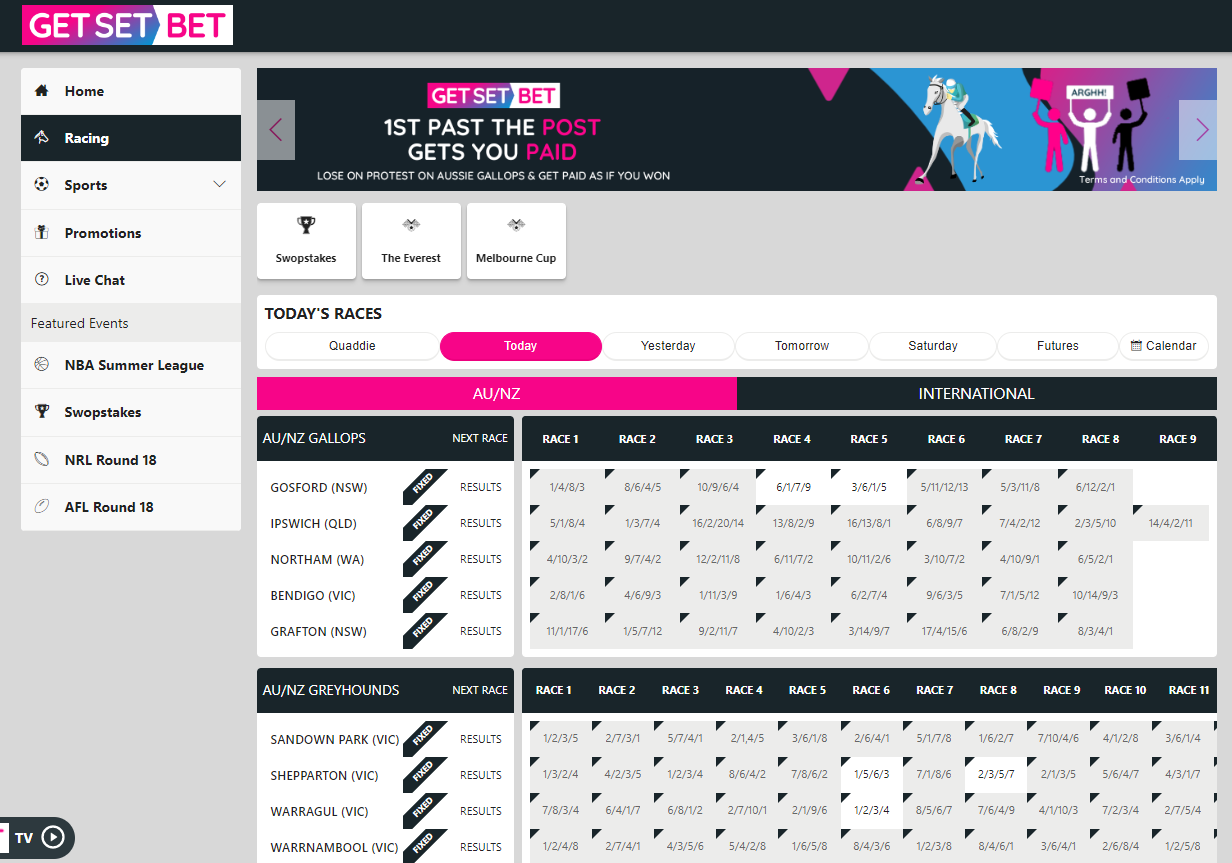This screenshot has height=863, width=1232.
Task: Open Racing from the sidebar
Action: pos(131,138)
